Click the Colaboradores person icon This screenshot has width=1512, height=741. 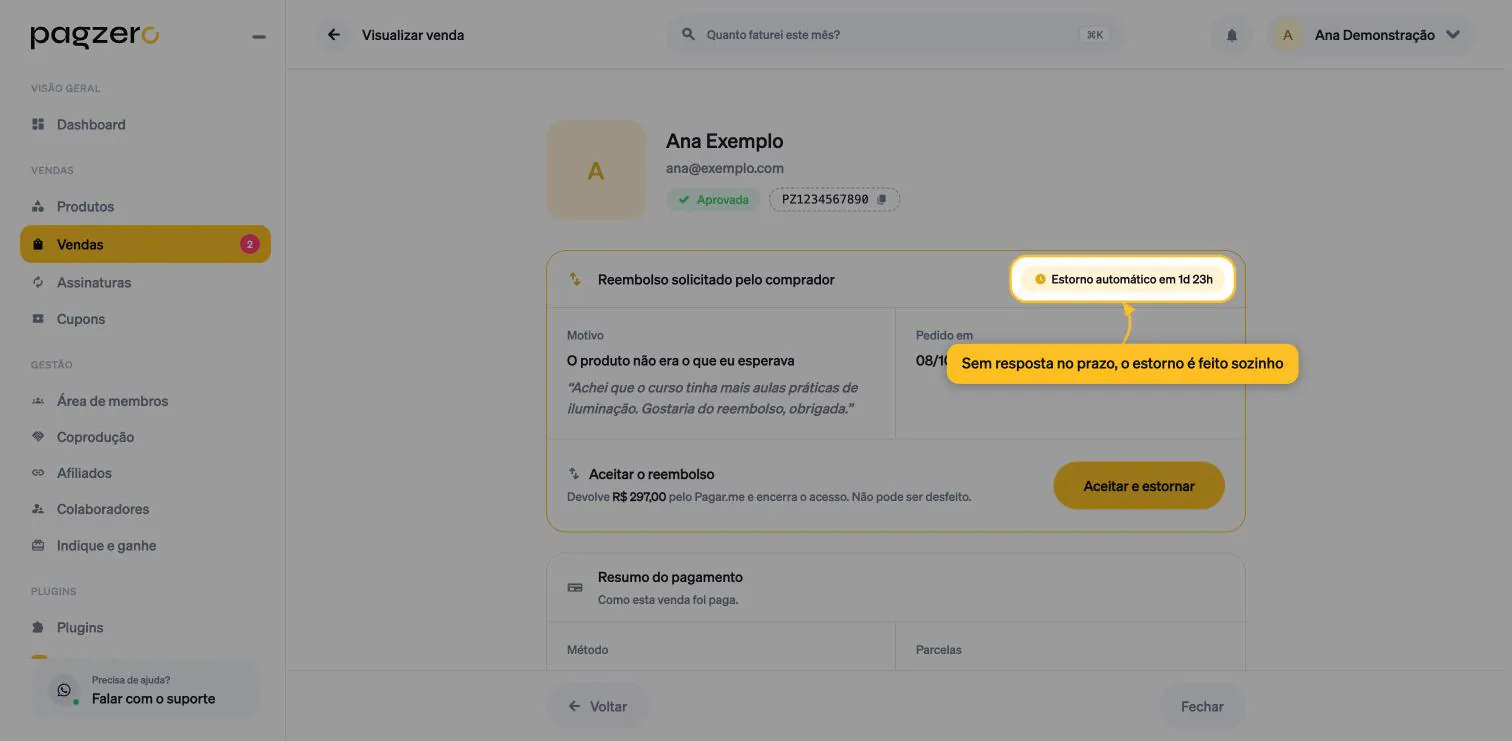tap(38, 509)
